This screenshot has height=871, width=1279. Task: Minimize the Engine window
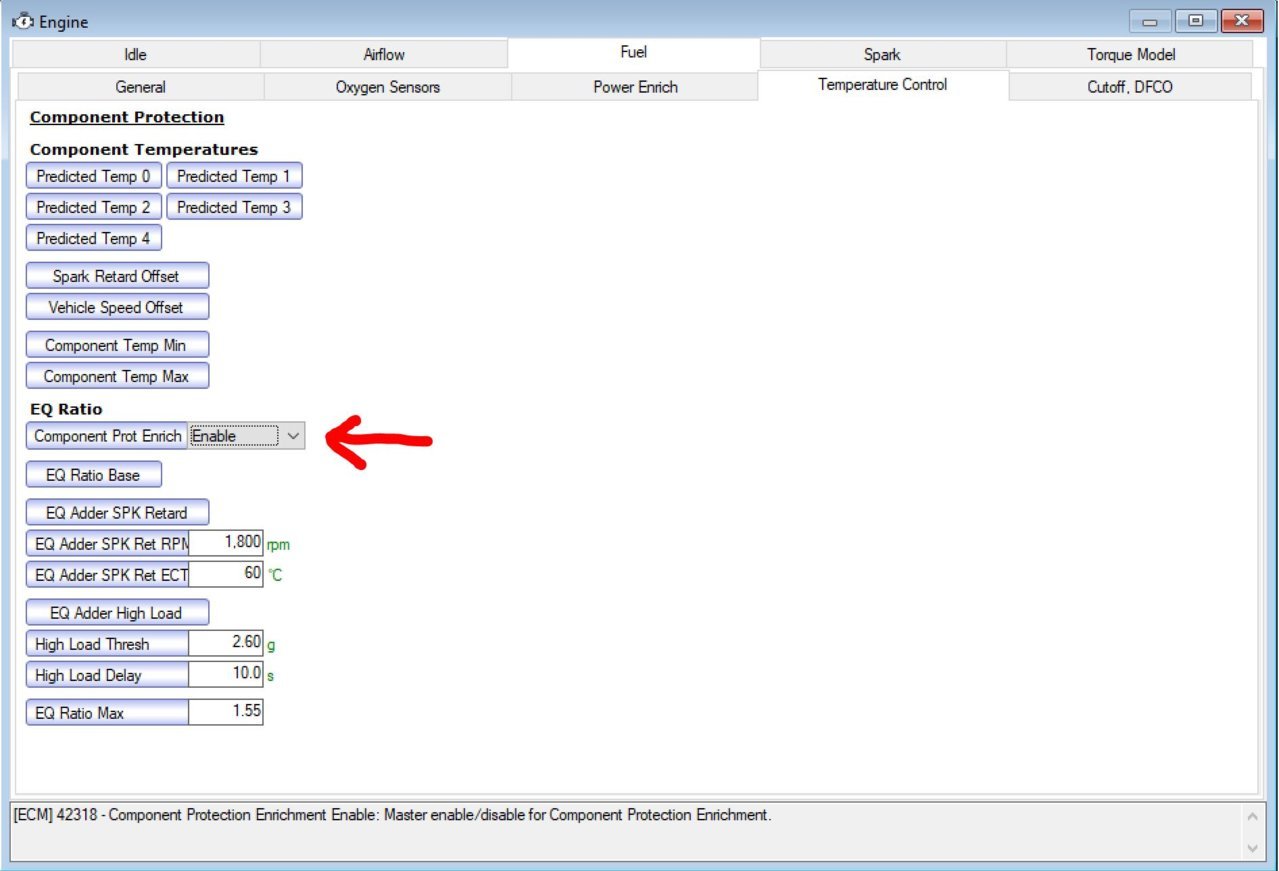[x=1151, y=21]
